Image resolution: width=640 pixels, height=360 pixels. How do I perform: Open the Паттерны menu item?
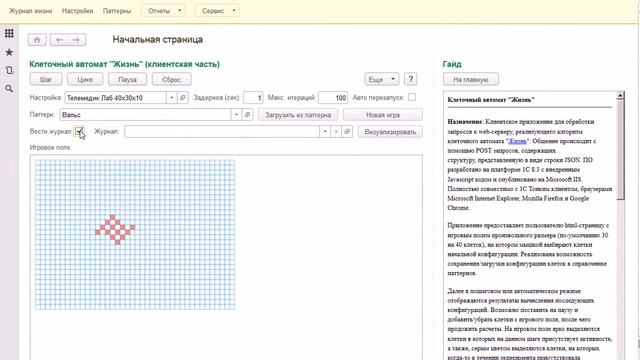117,11
